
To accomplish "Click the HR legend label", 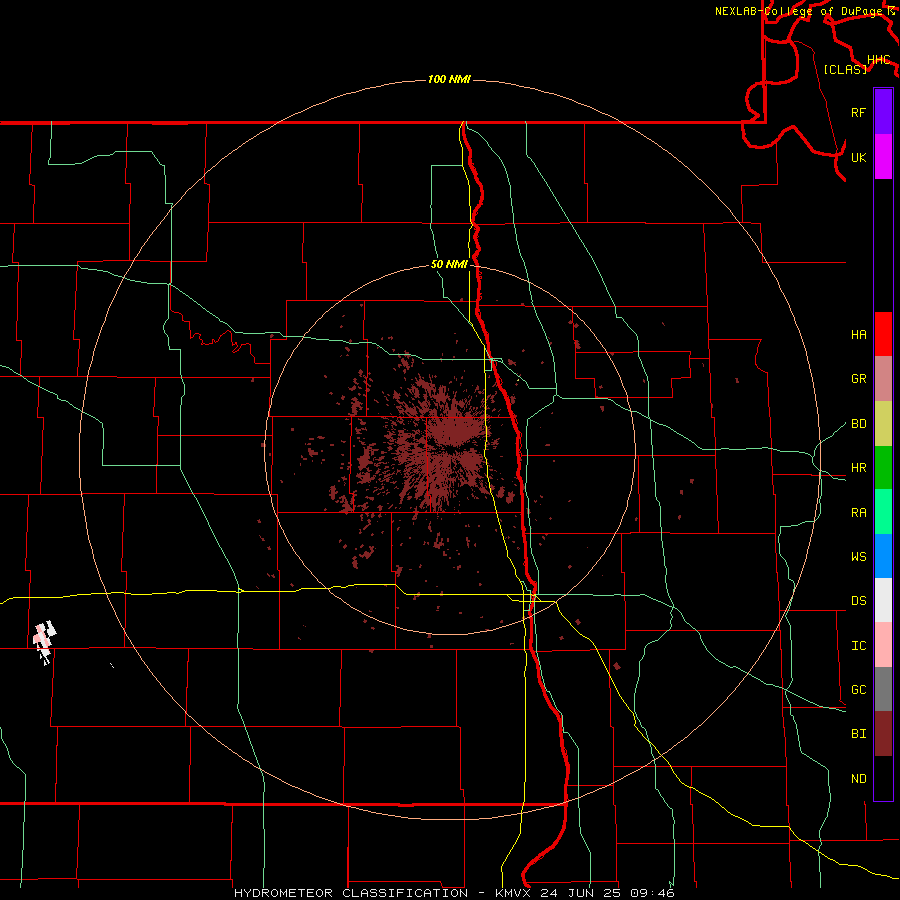I will [x=858, y=467].
